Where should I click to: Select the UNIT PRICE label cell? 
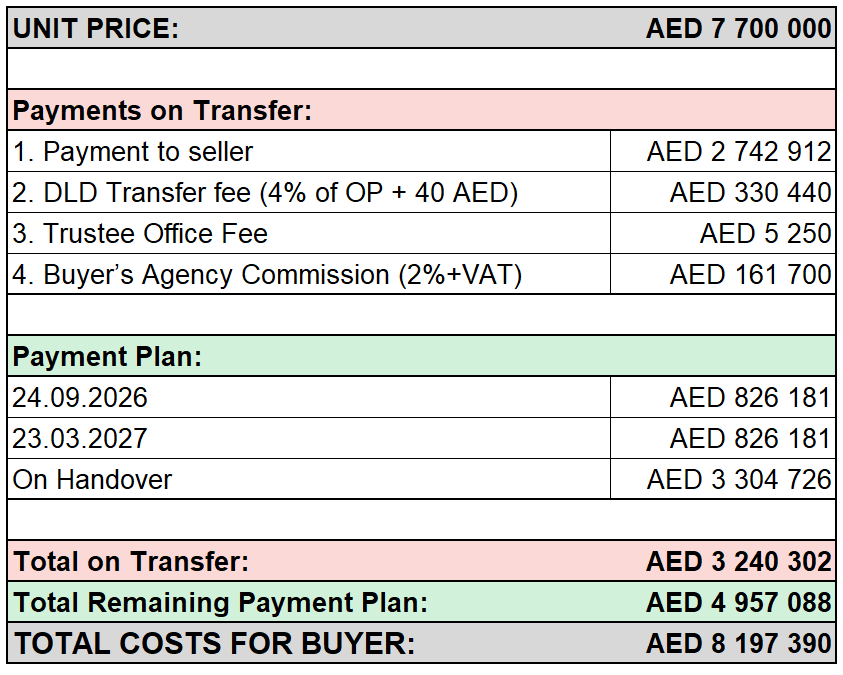pyautogui.click(x=96, y=28)
